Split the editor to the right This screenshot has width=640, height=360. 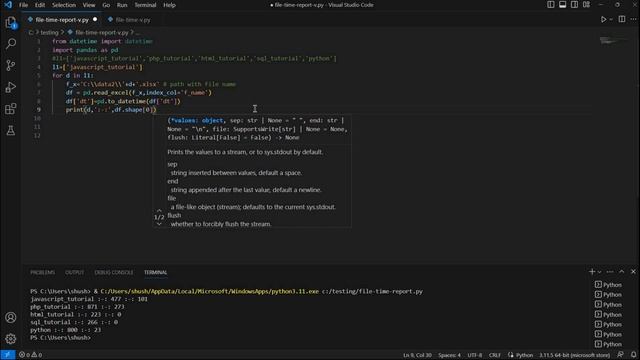point(622,19)
